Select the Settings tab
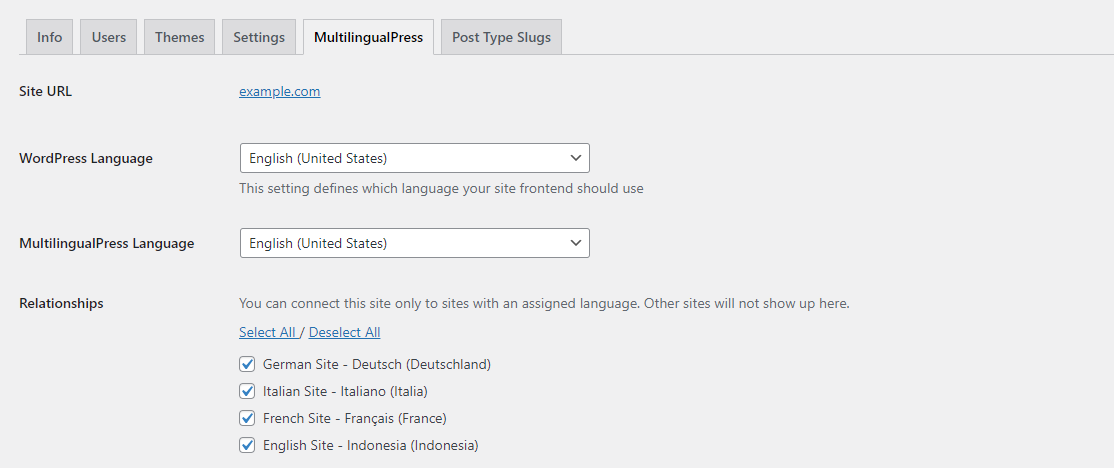The width and height of the screenshot is (1114, 468). [x=259, y=37]
